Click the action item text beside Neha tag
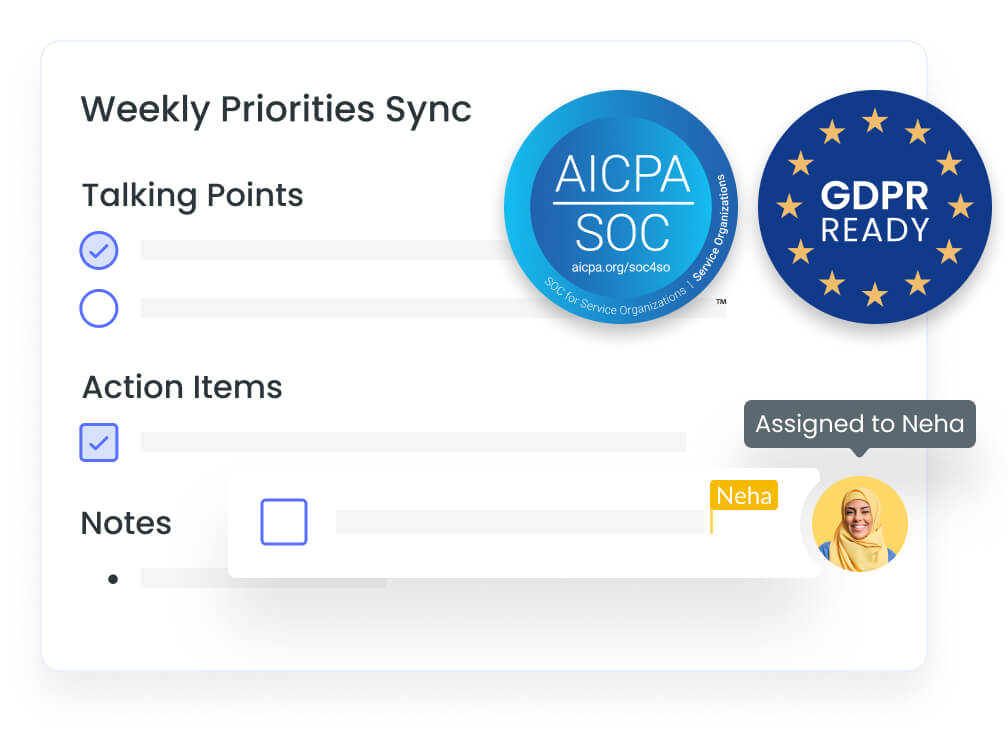Image resolution: width=1008 pixels, height=732 pixels. pos(519,522)
